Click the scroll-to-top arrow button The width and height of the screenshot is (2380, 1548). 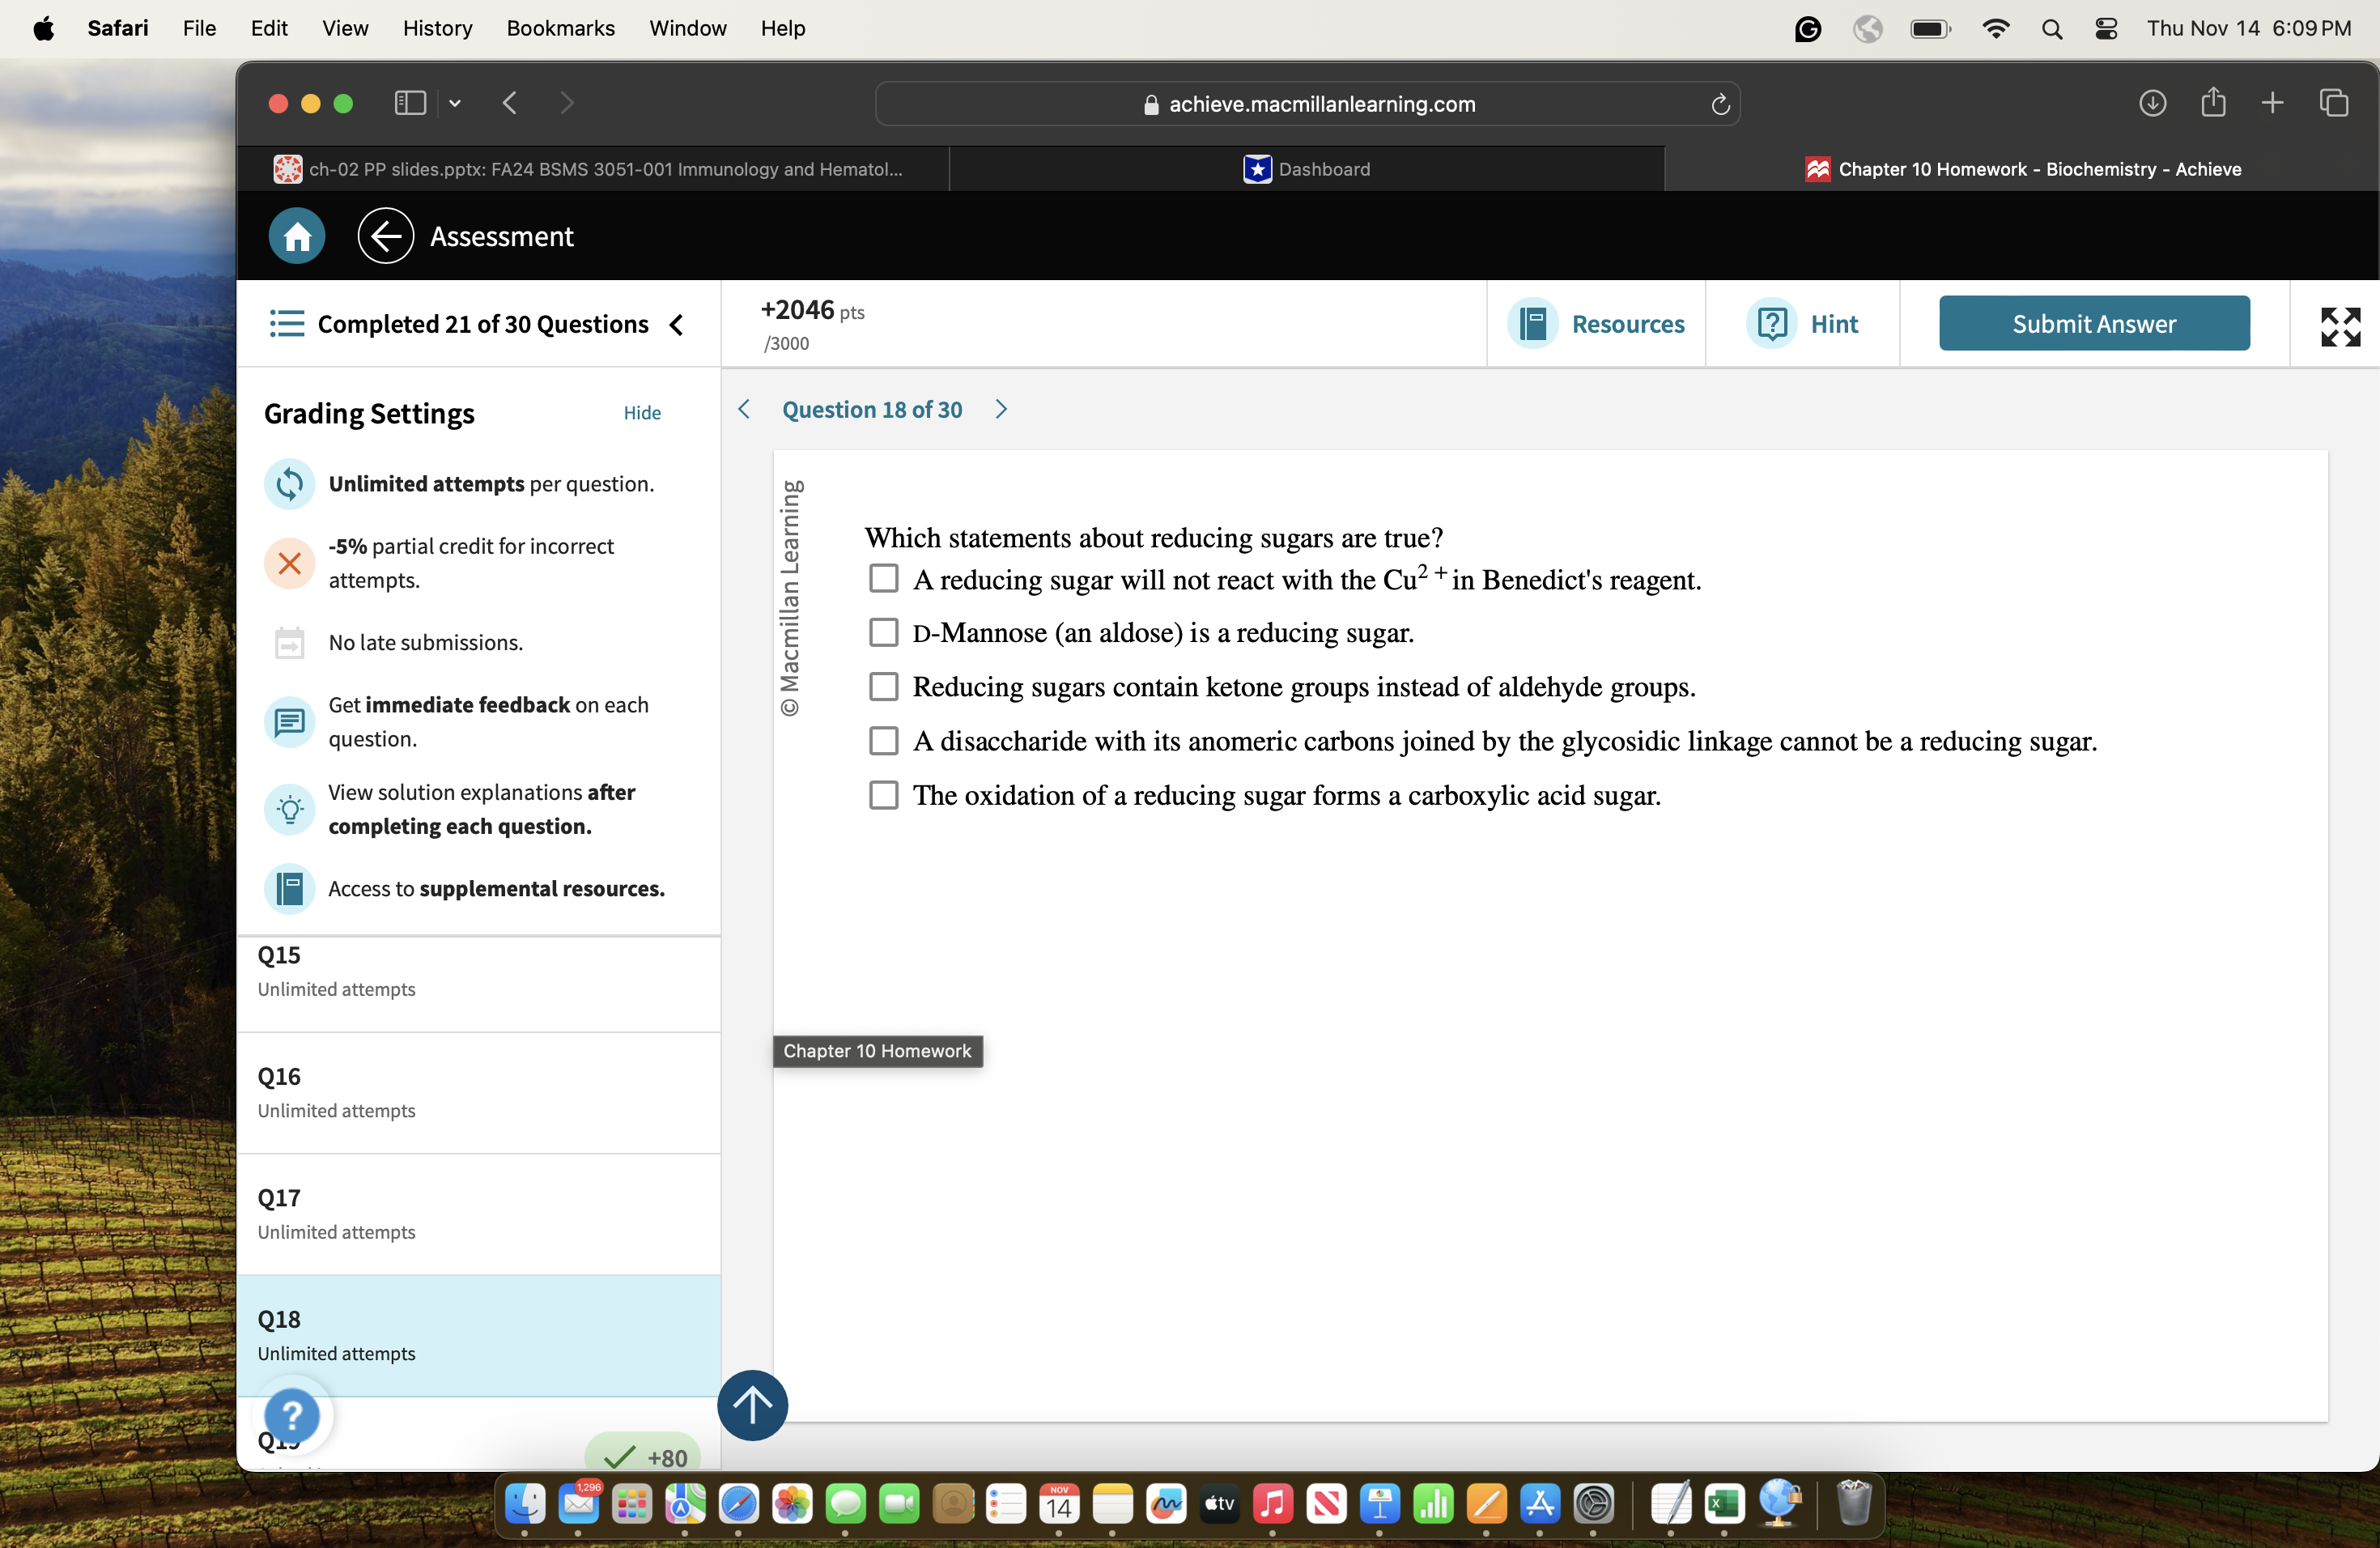point(752,1405)
